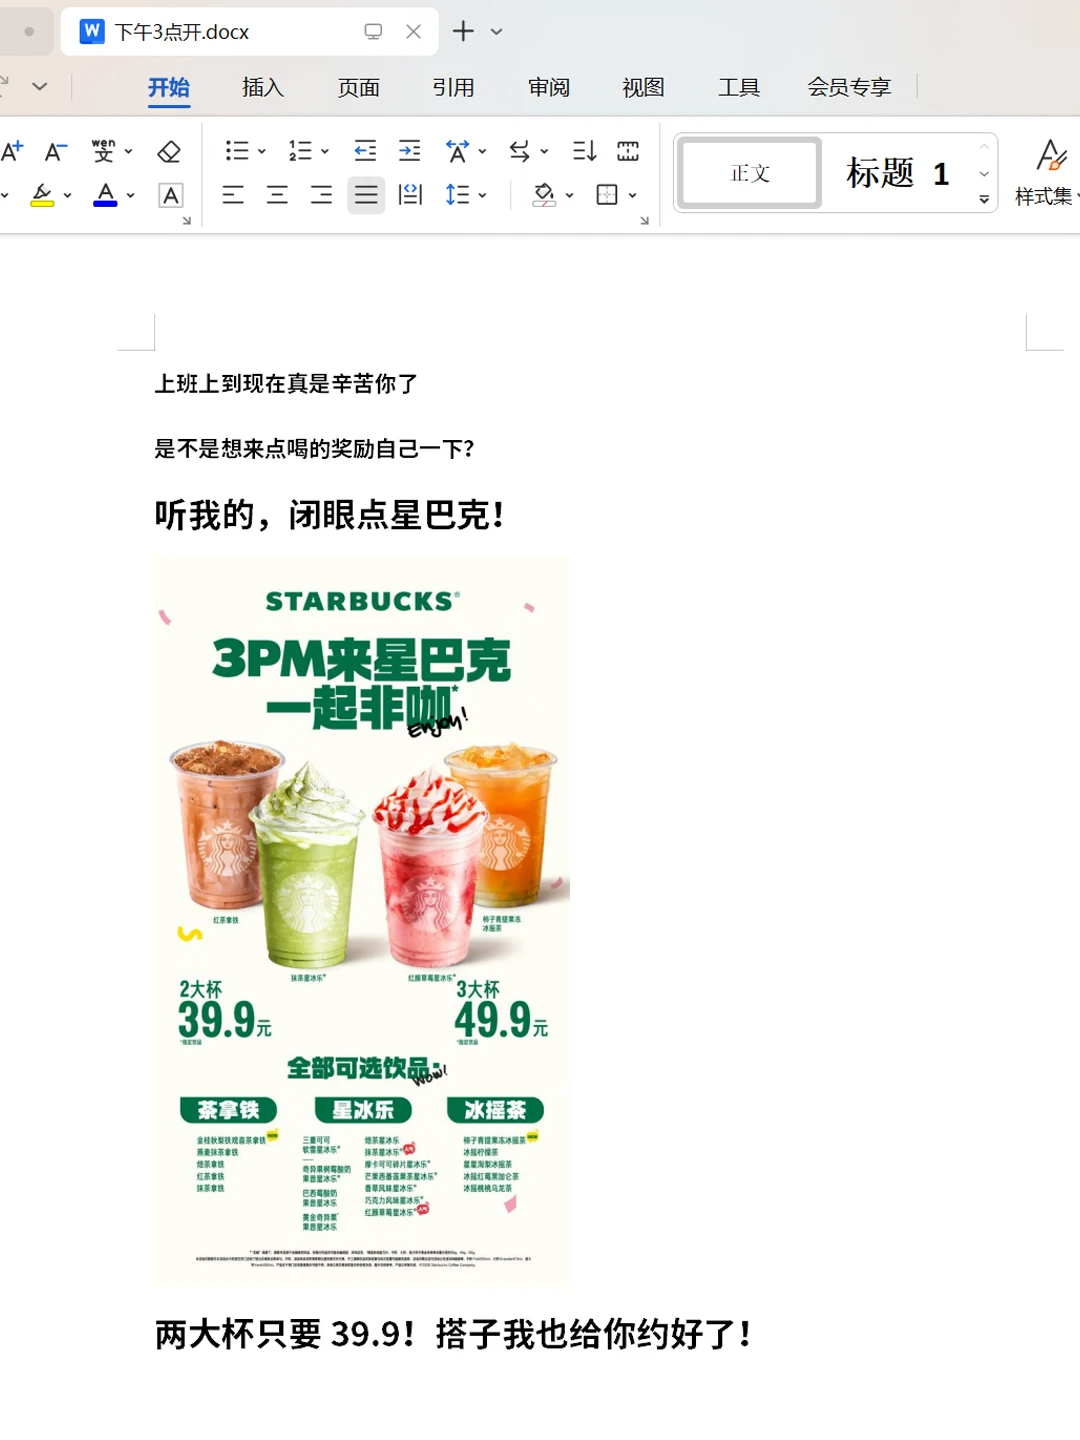Center align paragraph

click(x=277, y=195)
